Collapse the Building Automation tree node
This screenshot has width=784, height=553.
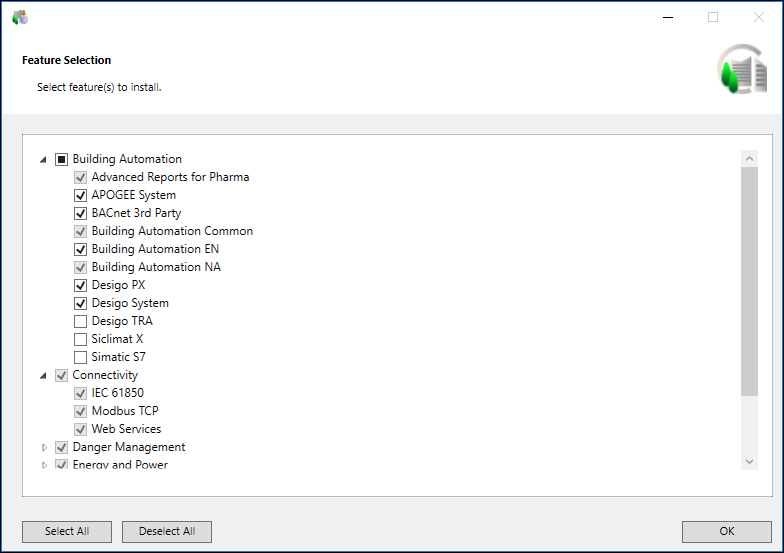click(x=43, y=159)
